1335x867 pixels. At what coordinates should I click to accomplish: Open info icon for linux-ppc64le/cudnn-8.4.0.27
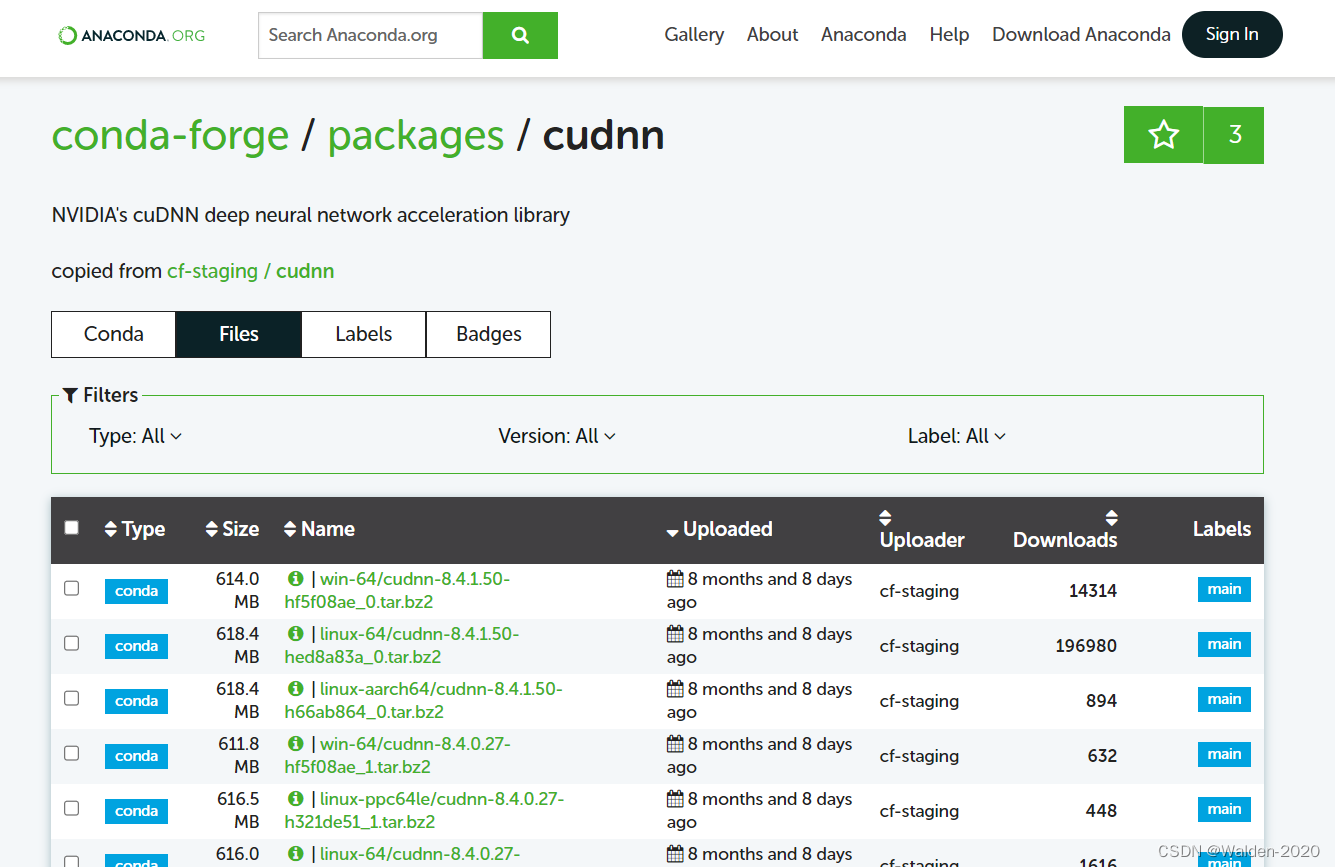tap(295, 799)
